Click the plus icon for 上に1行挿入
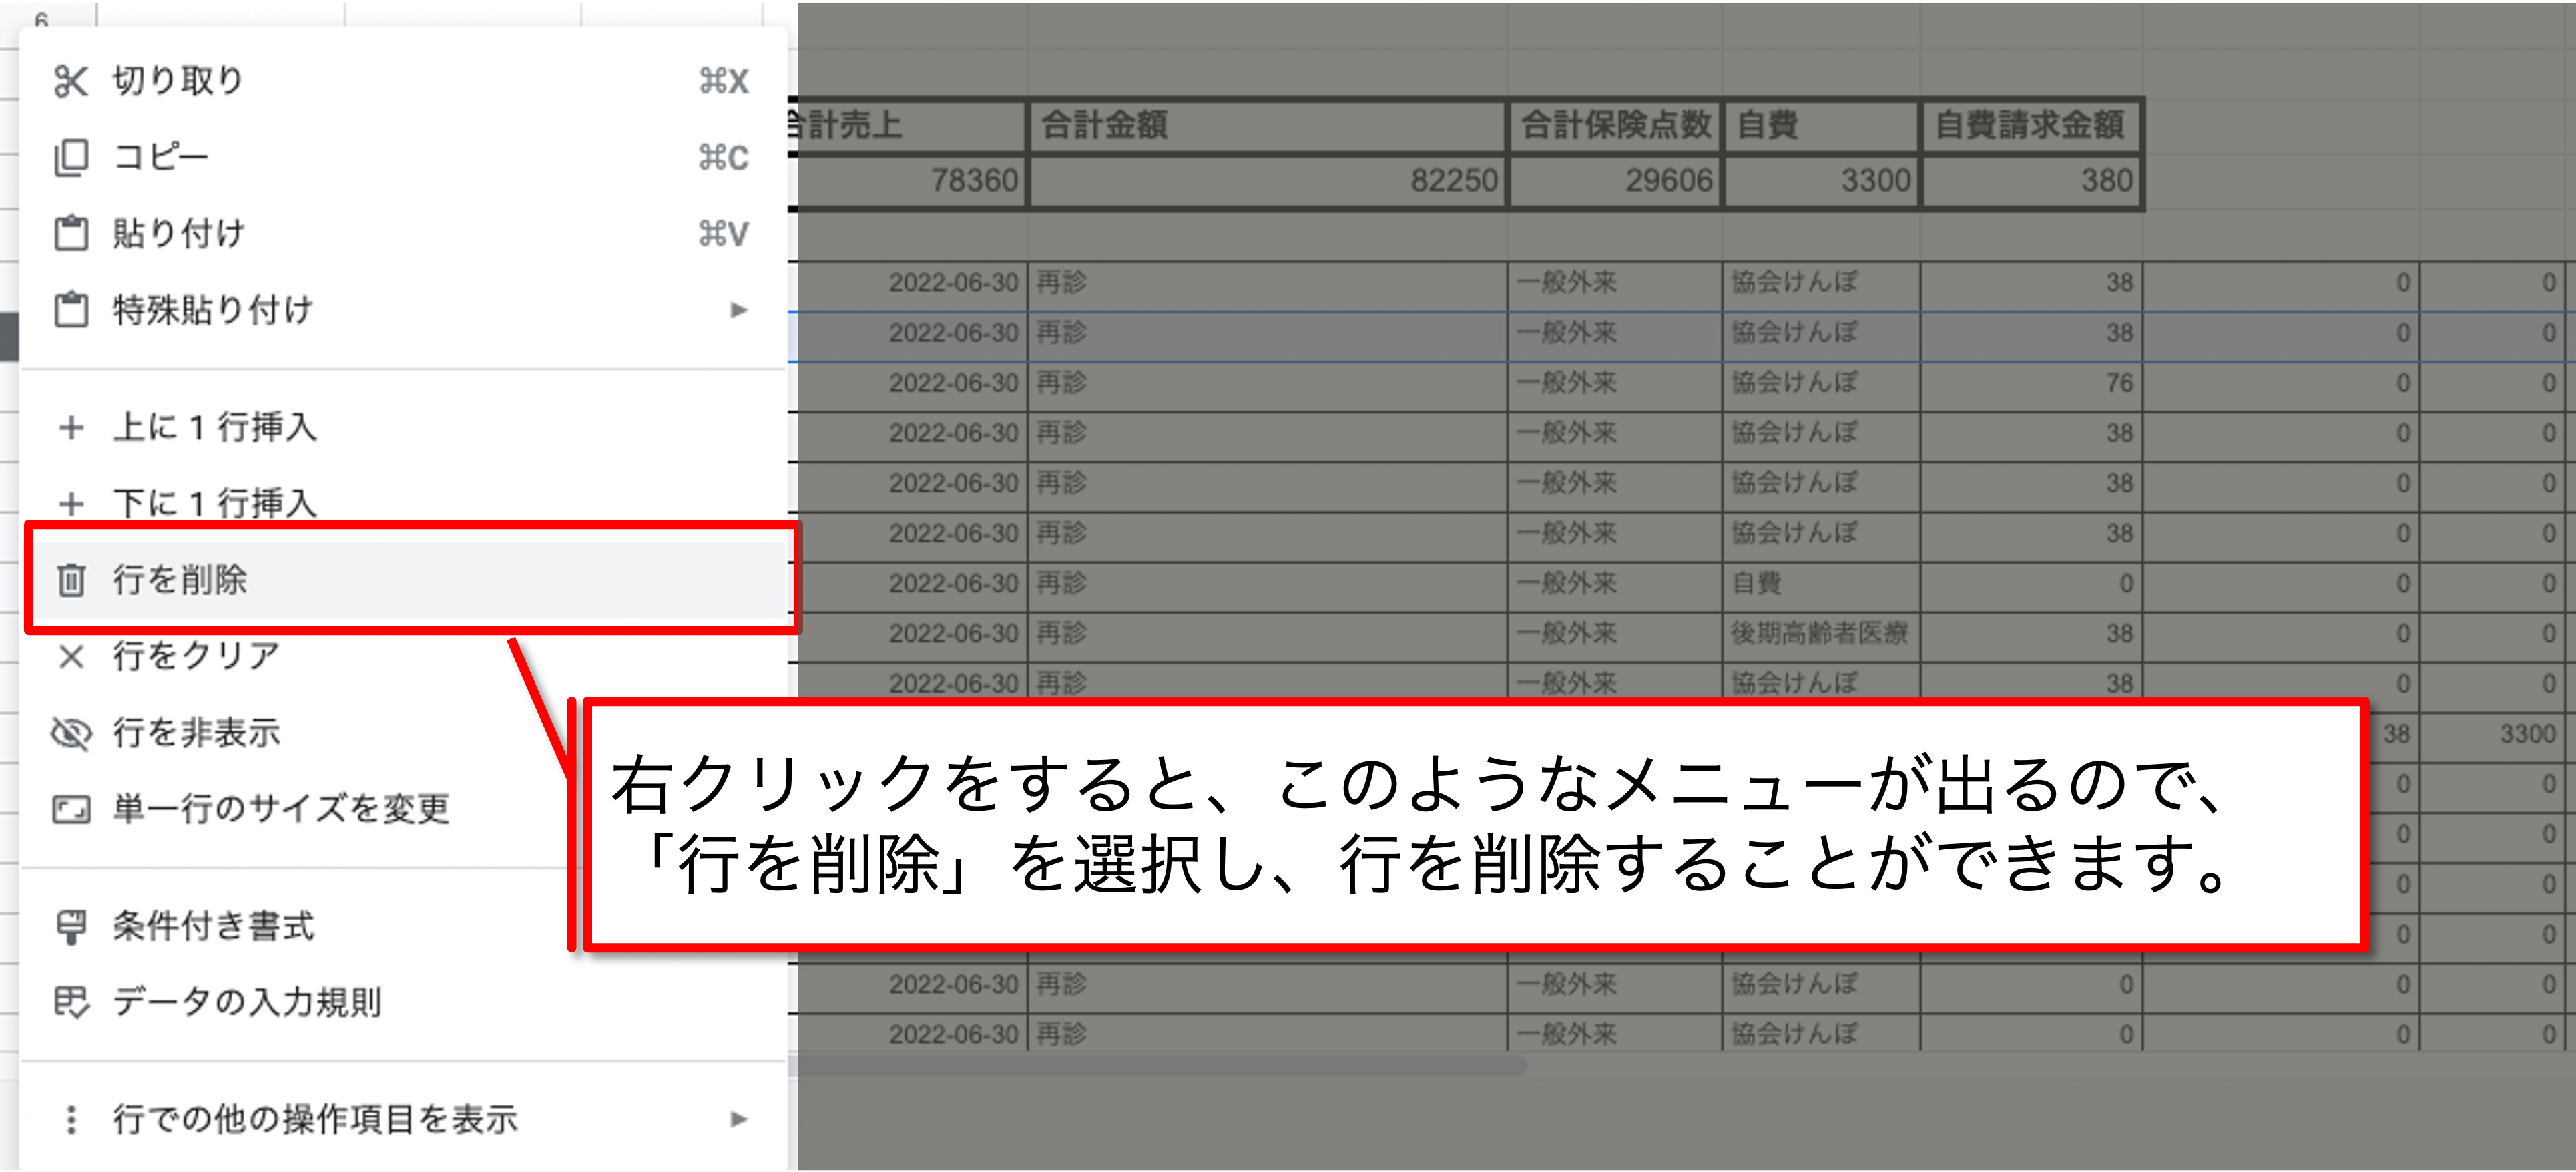The height and width of the screenshot is (1172, 2576). pyautogui.click(x=71, y=427)
